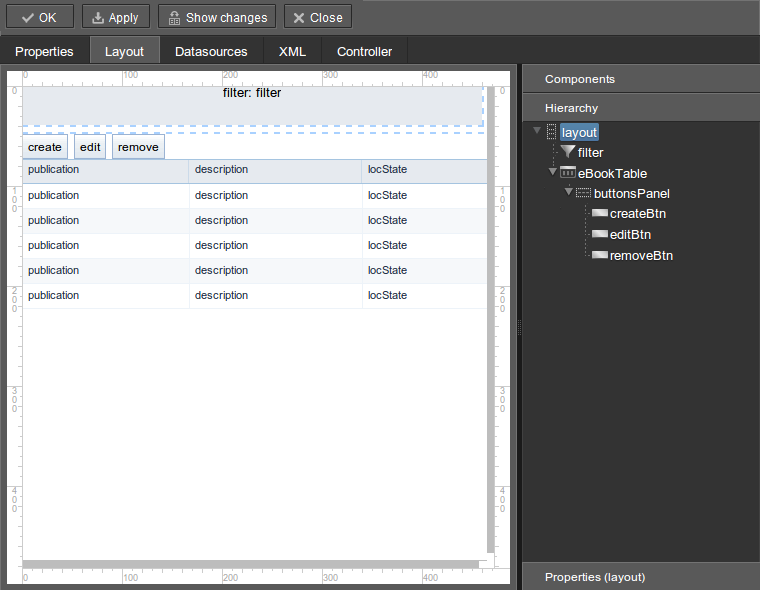Select editBtn in the hierarchy tree
The width and height of the screenshot is (760, 590).
coord(630,235)
